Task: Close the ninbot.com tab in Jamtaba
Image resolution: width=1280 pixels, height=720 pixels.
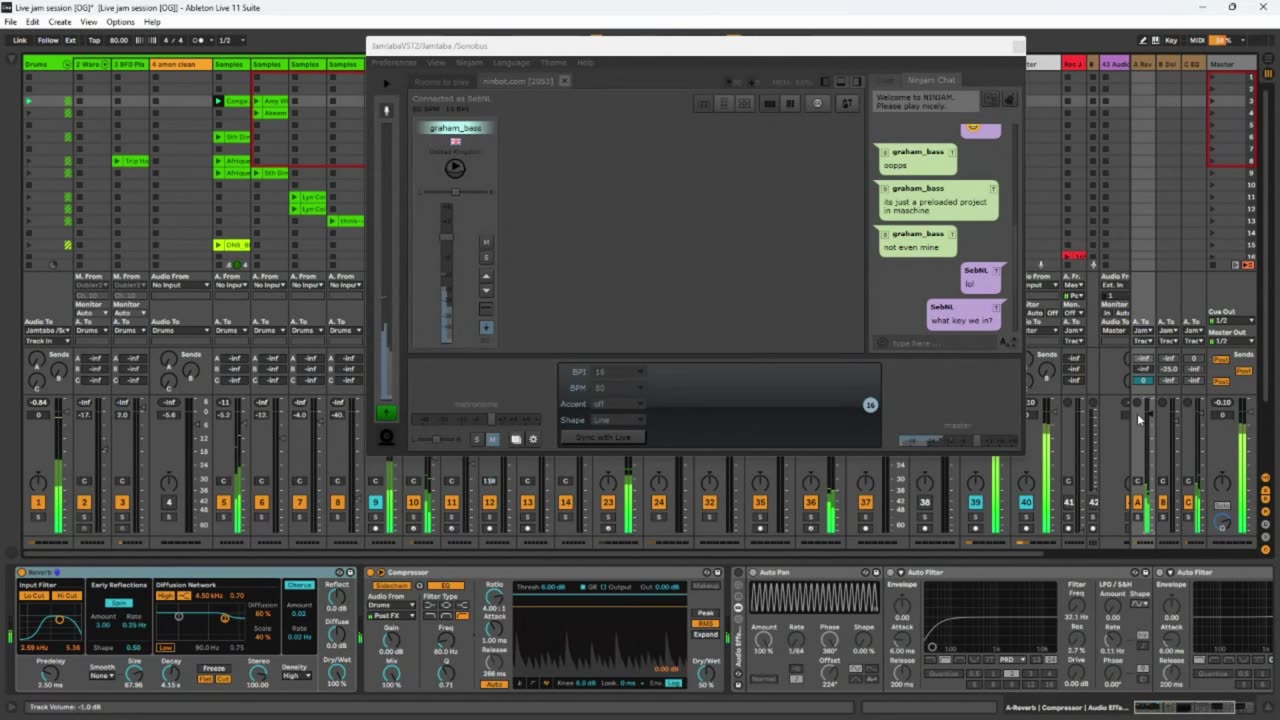Action: tap(564, 81)
